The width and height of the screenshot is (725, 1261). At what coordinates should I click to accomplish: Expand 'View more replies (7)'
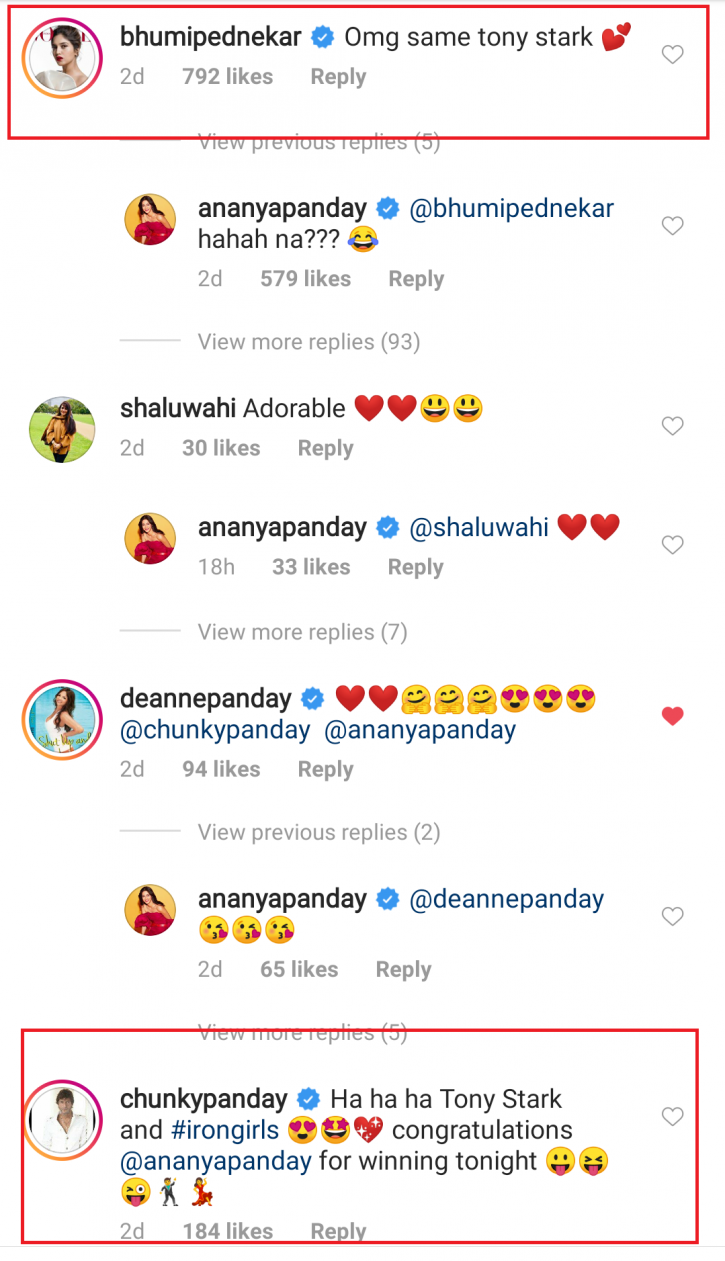tap(300, 632)
